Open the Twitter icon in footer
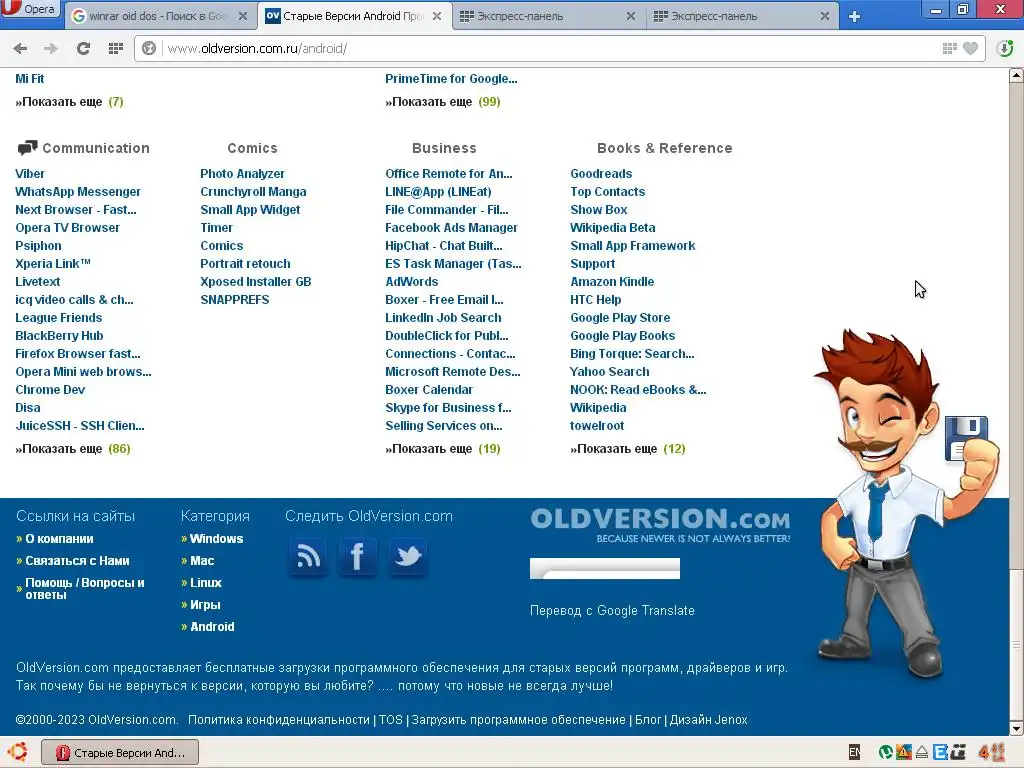This screenshot has height=768, width=1024. point(408,557)
